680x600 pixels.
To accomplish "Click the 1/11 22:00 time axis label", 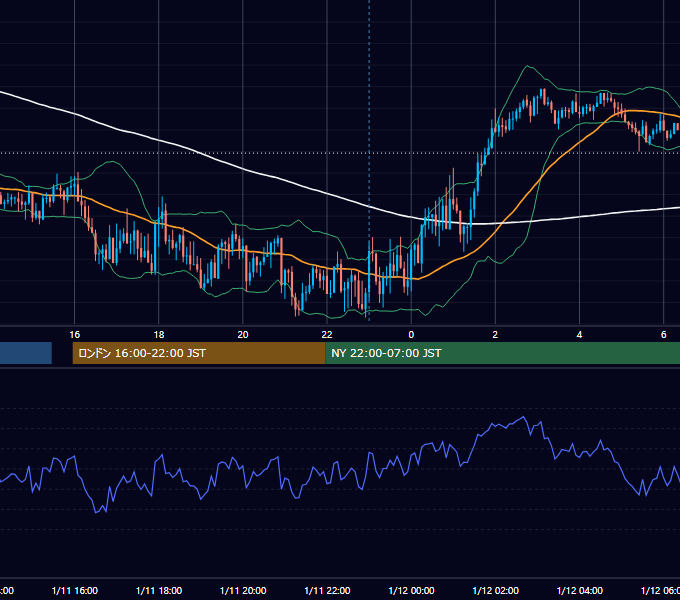I will pyautogui.click(x=327, y=590).
